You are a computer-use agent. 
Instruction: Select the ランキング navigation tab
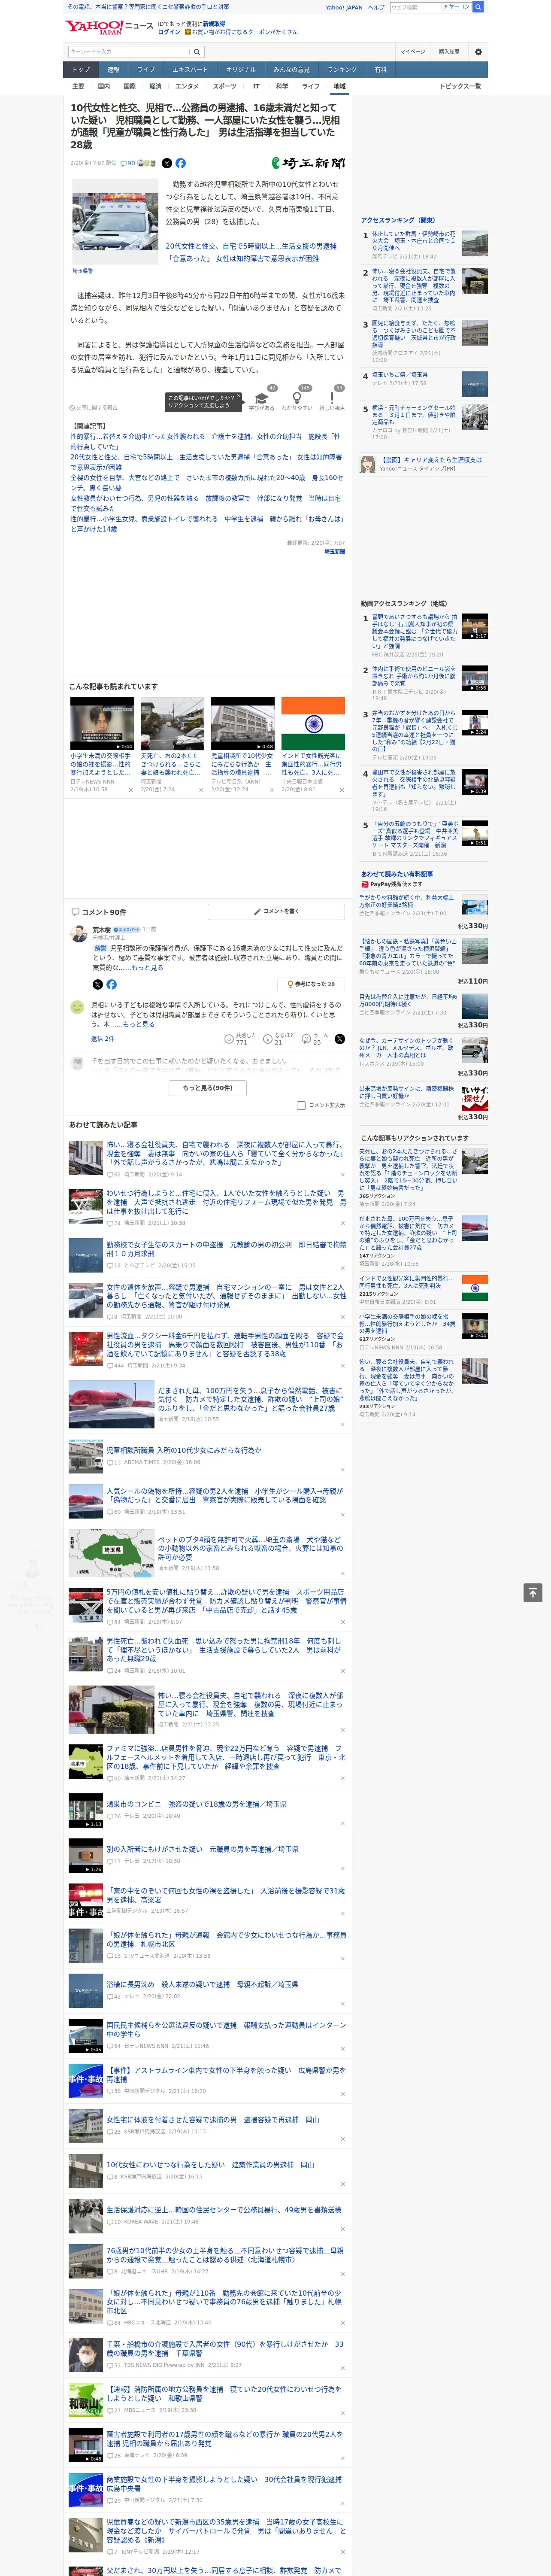tap(342, 70)
